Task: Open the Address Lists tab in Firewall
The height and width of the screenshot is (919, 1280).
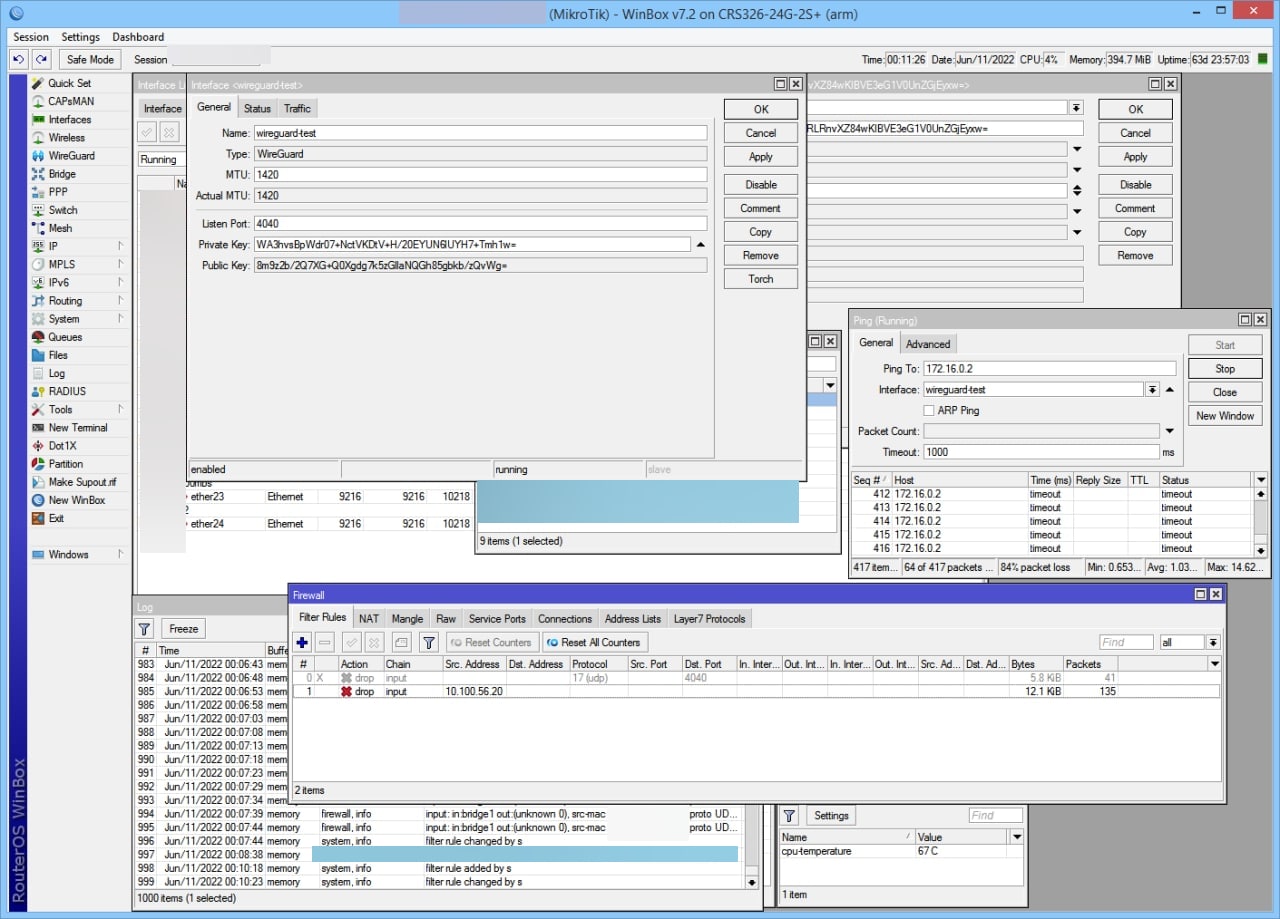Action: (x=633, y=619)
